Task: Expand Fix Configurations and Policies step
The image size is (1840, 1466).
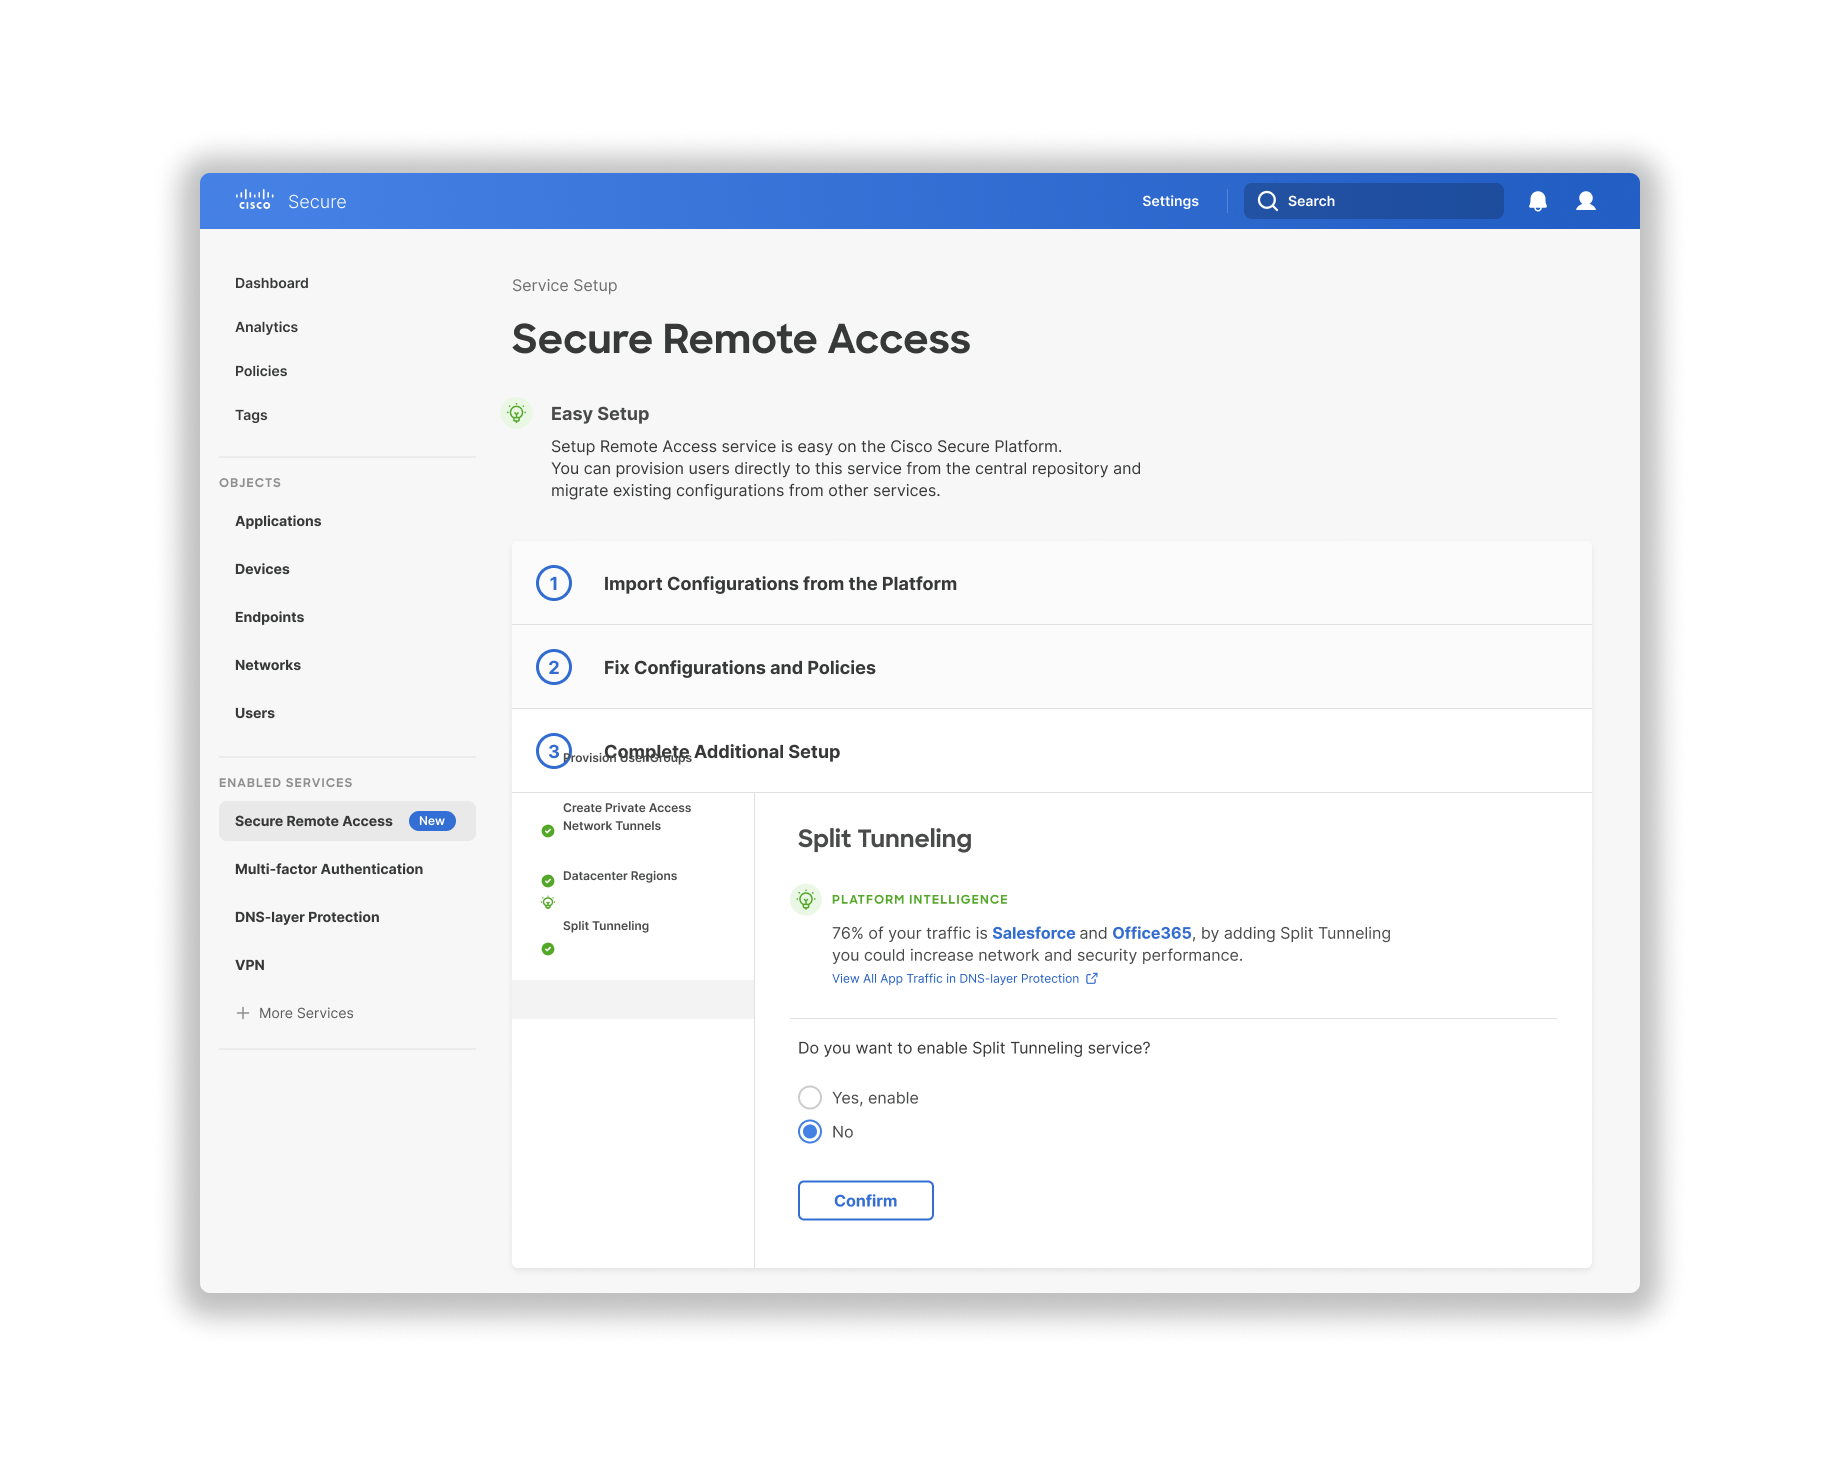Action: tap(1052, 667)
